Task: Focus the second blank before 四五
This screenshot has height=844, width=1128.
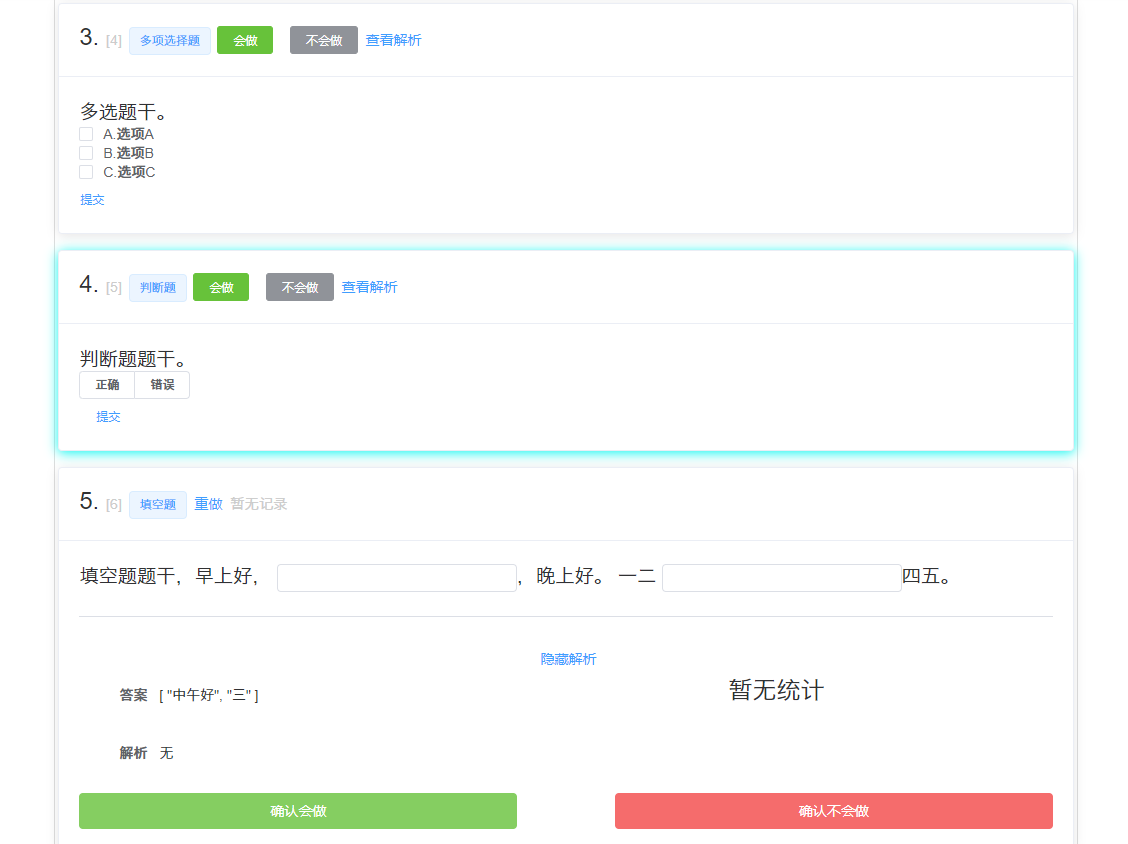Action: click(781, 578)
